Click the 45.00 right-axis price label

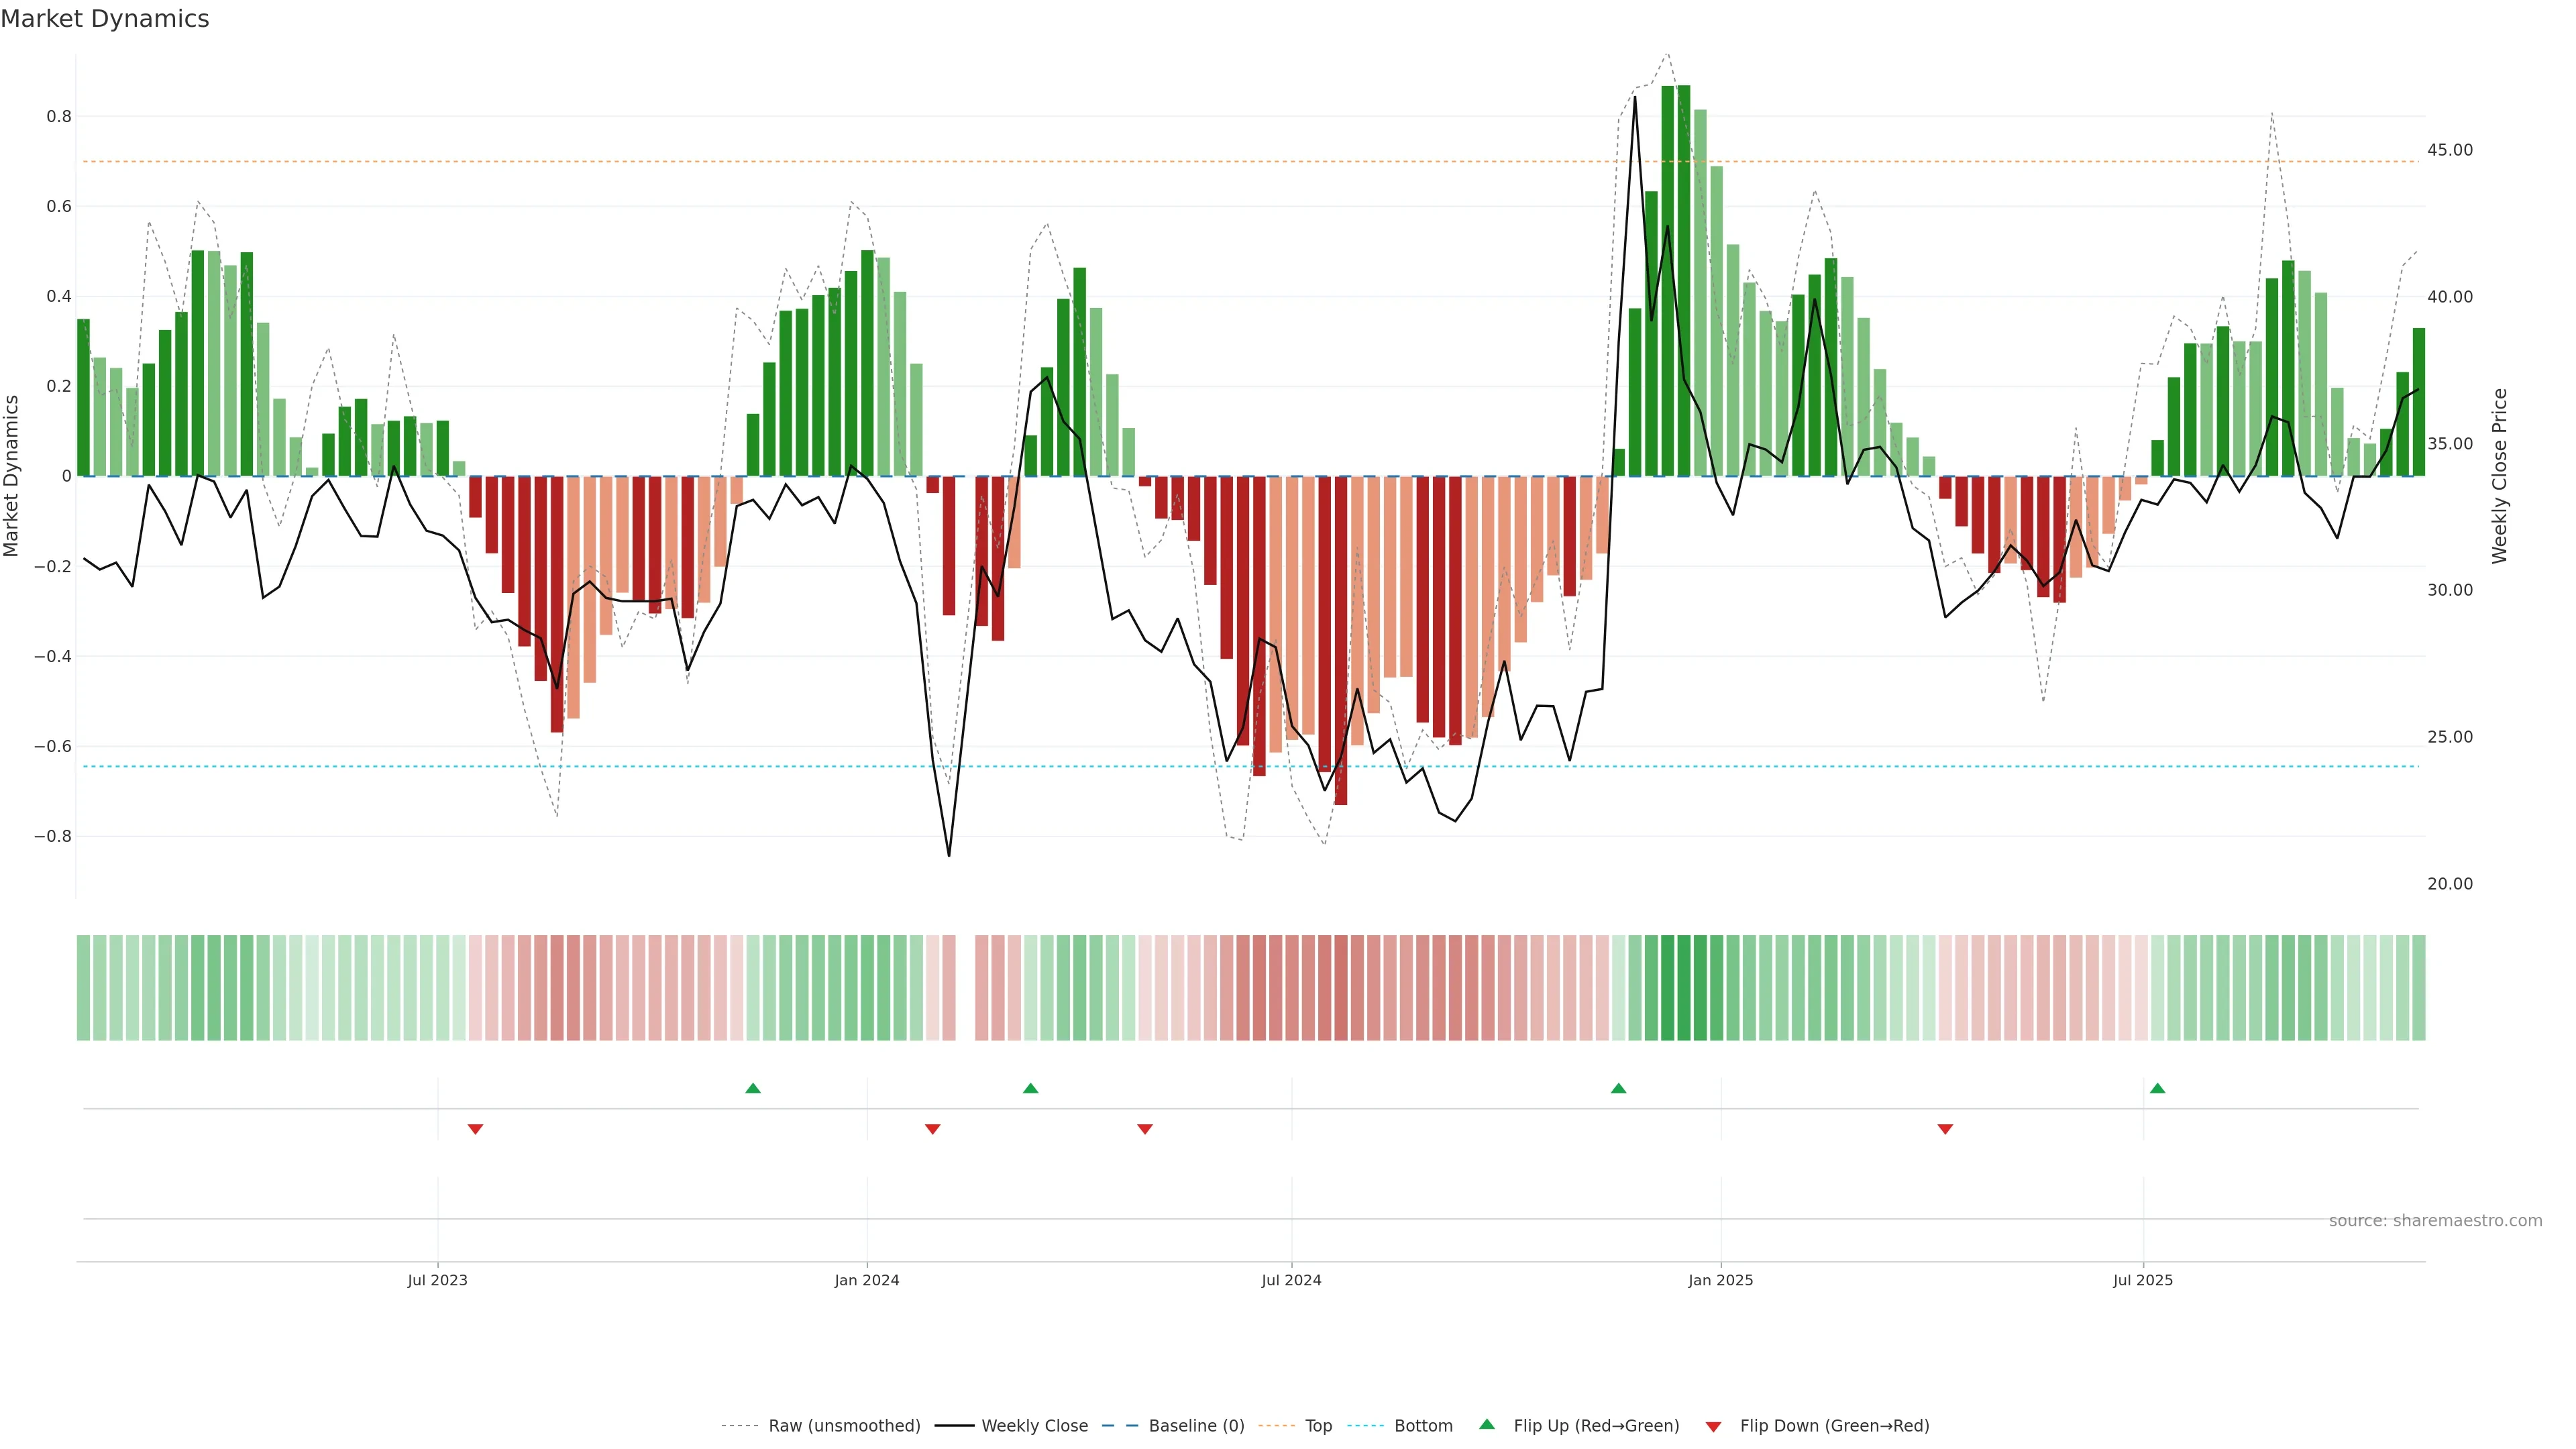coord(2449,150)
